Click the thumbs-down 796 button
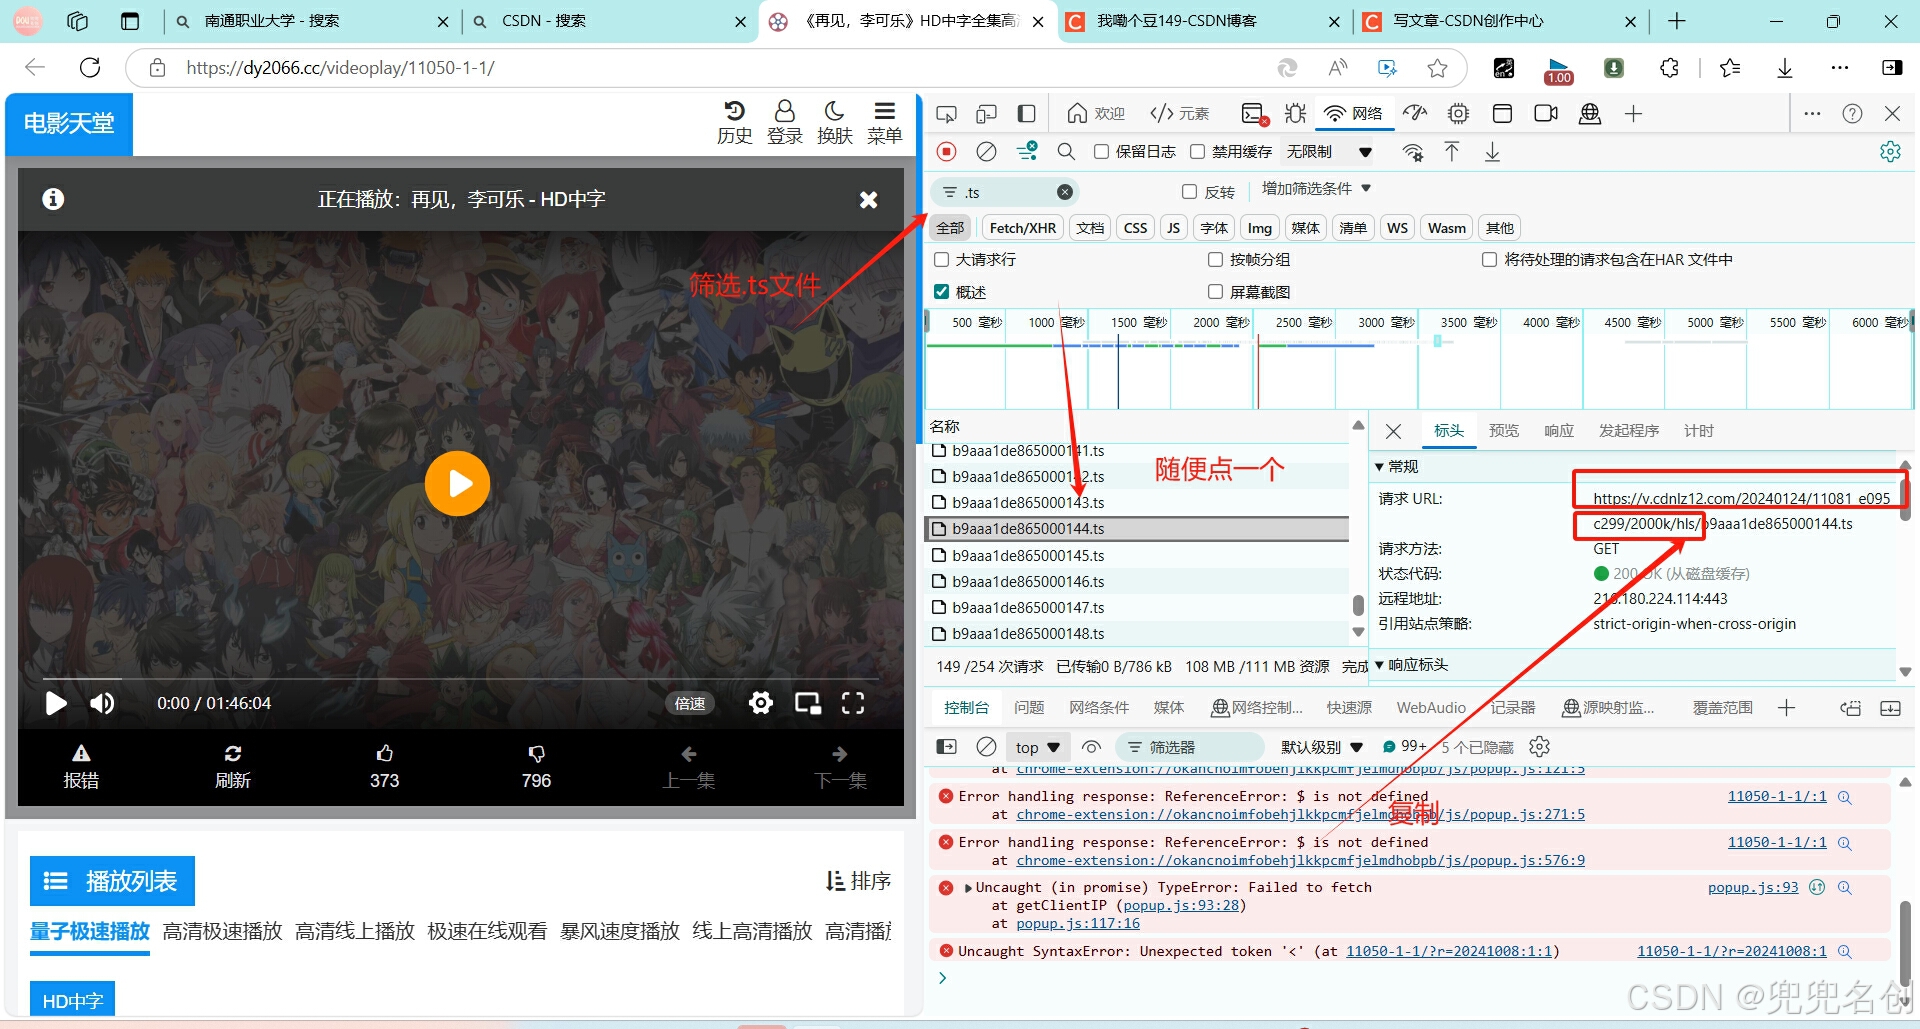This screenshot has height=1029, width=1920. 536,767
